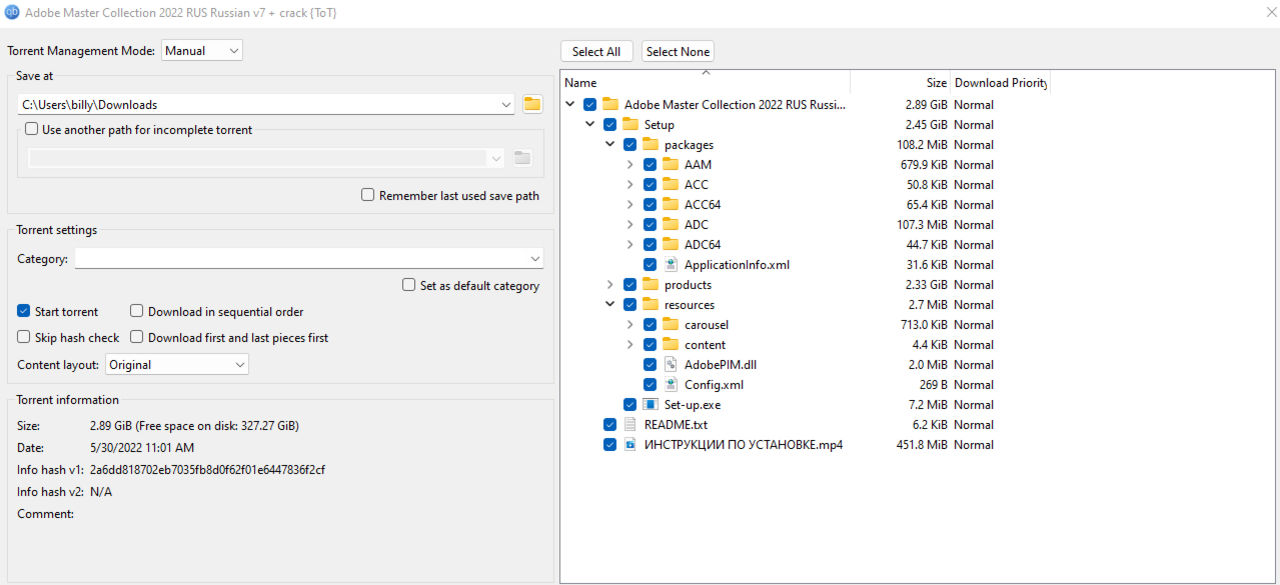Click the qBittorrent logo in the title bar
The width and height of the screenshot is (1280, 585).
pos(13,12)
